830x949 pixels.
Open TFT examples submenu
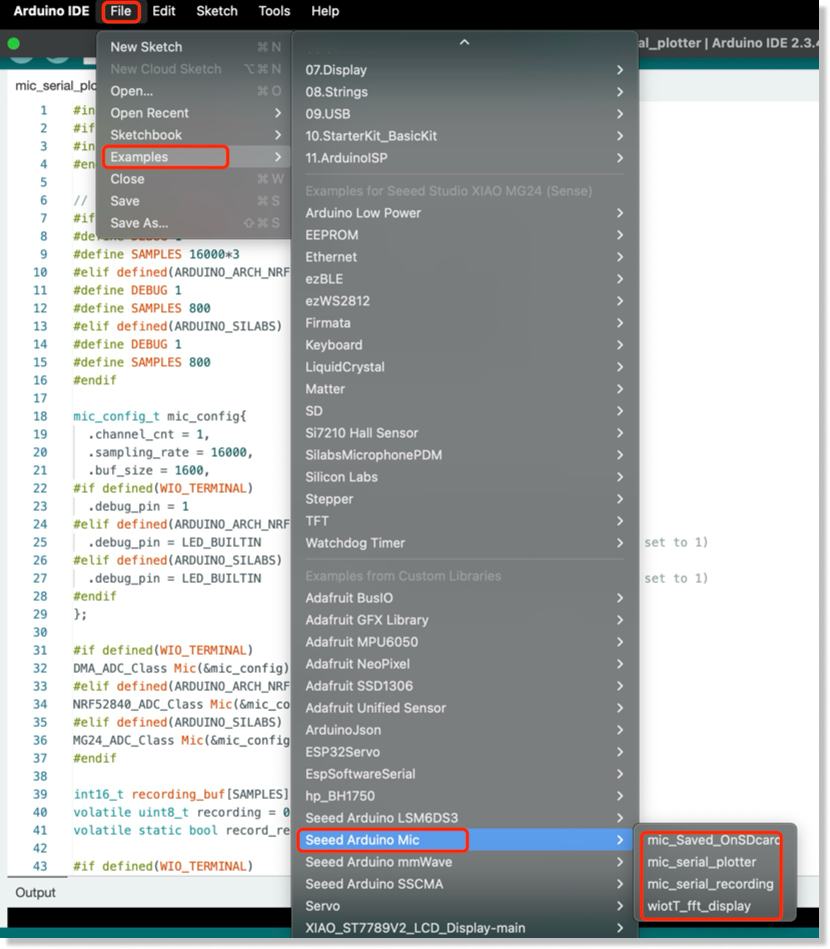tap(464, 520)
